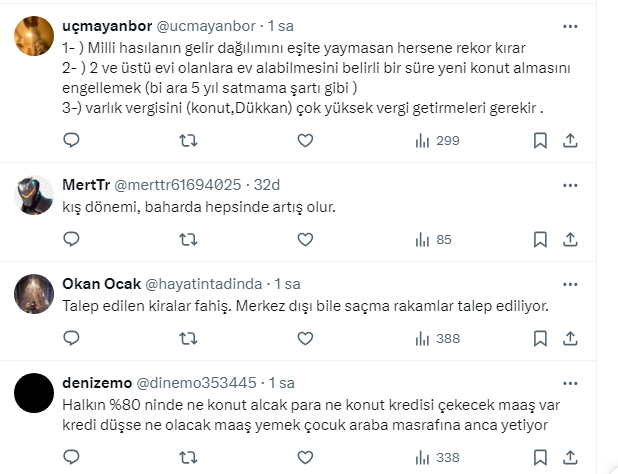Share denizemo's tweet

click(570, 458)
